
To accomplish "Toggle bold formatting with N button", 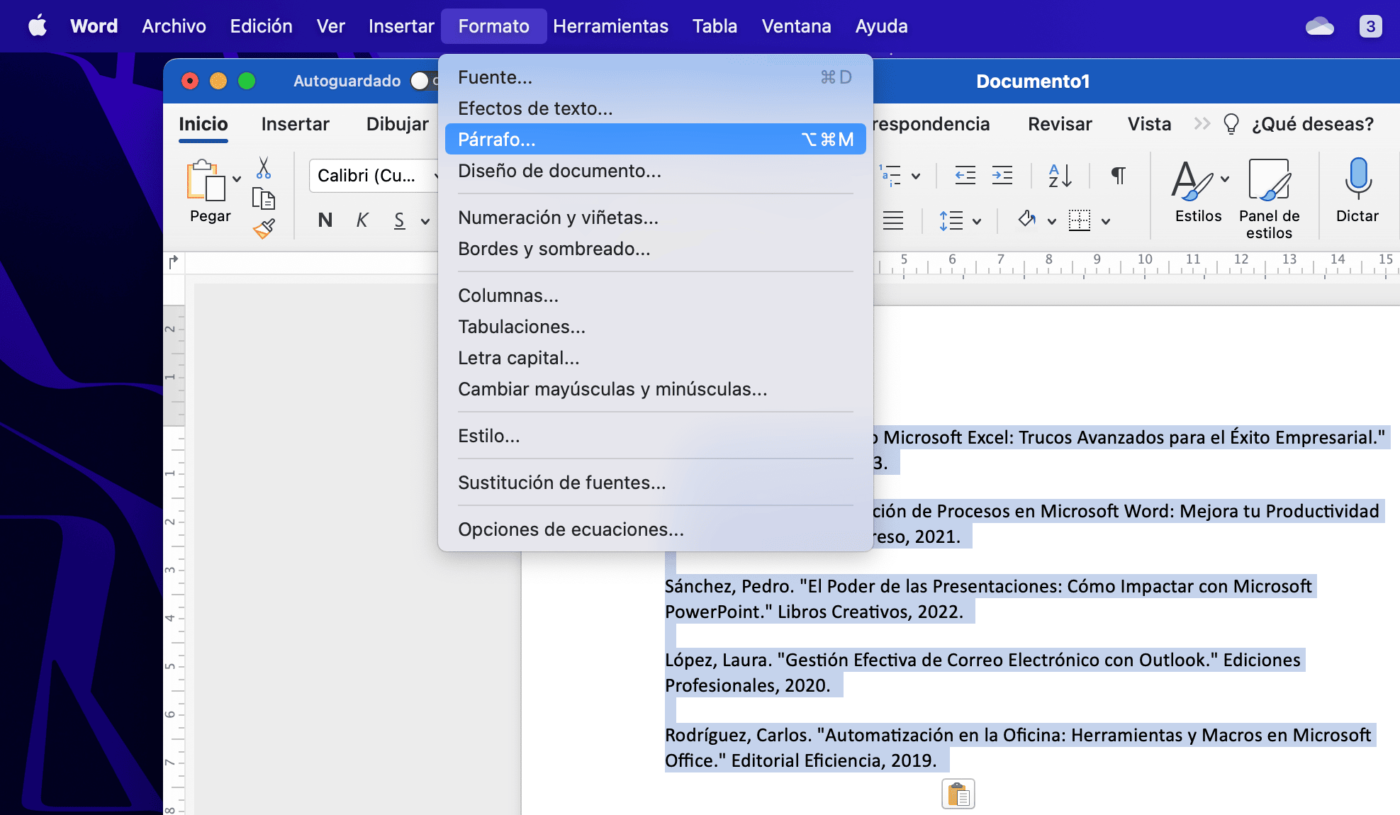I will (x=324, y=220).
